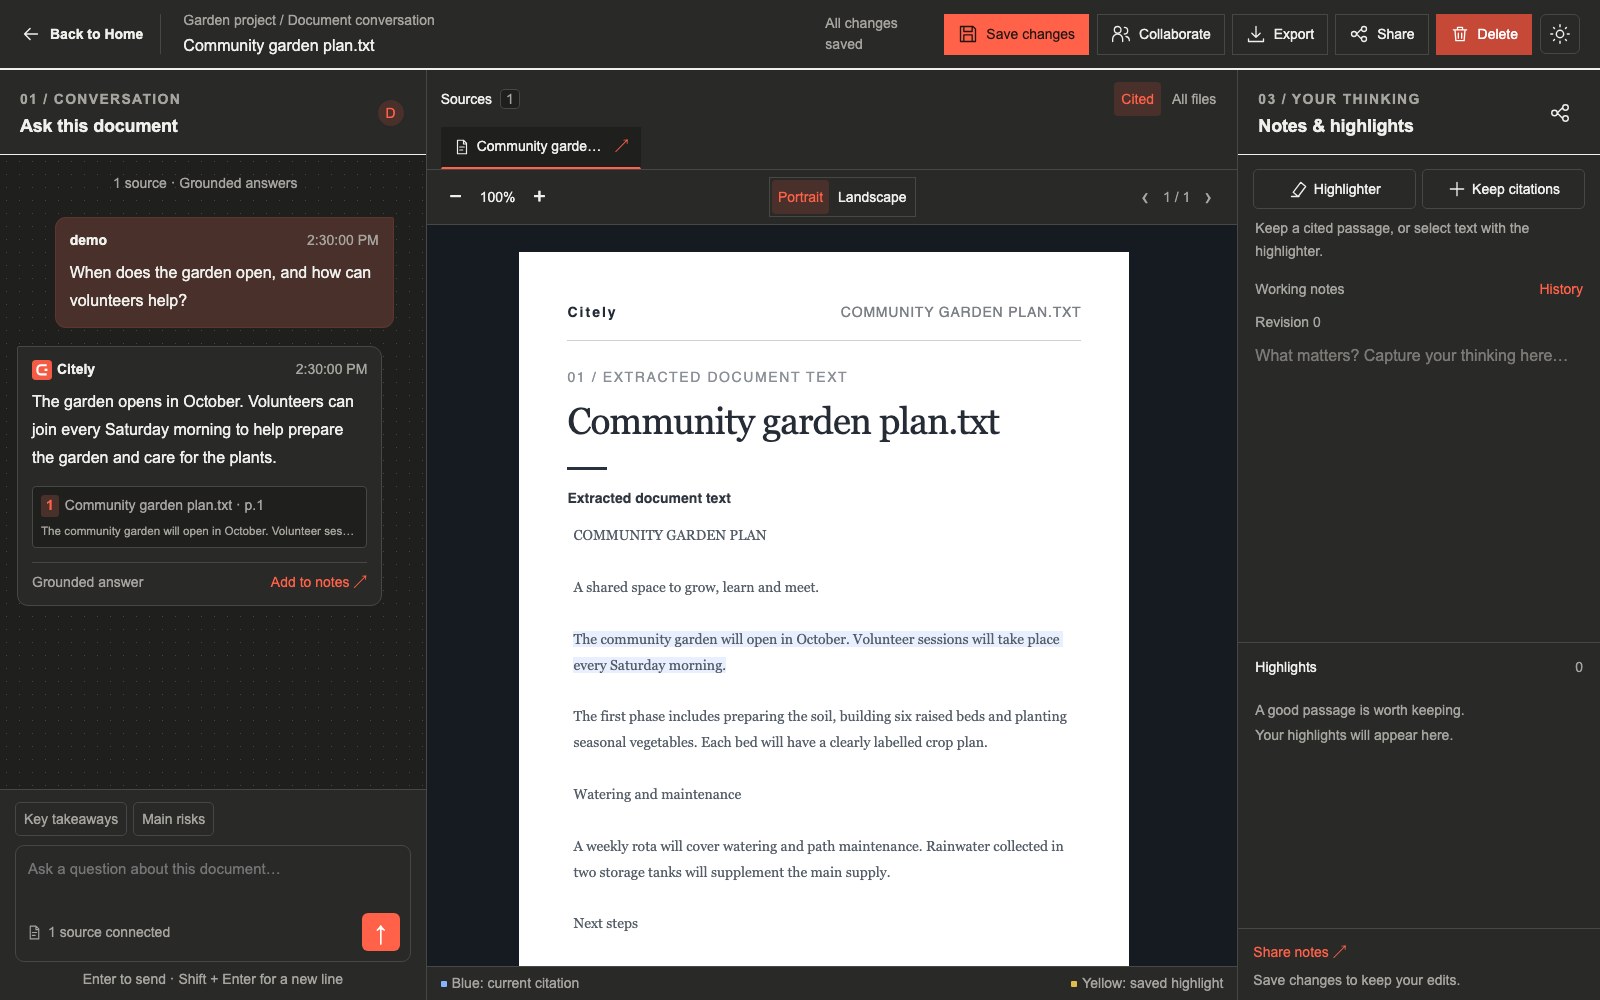The image size is (1600, 1000).
Task: Click the demo user avatar D
Action: (390, 113)
